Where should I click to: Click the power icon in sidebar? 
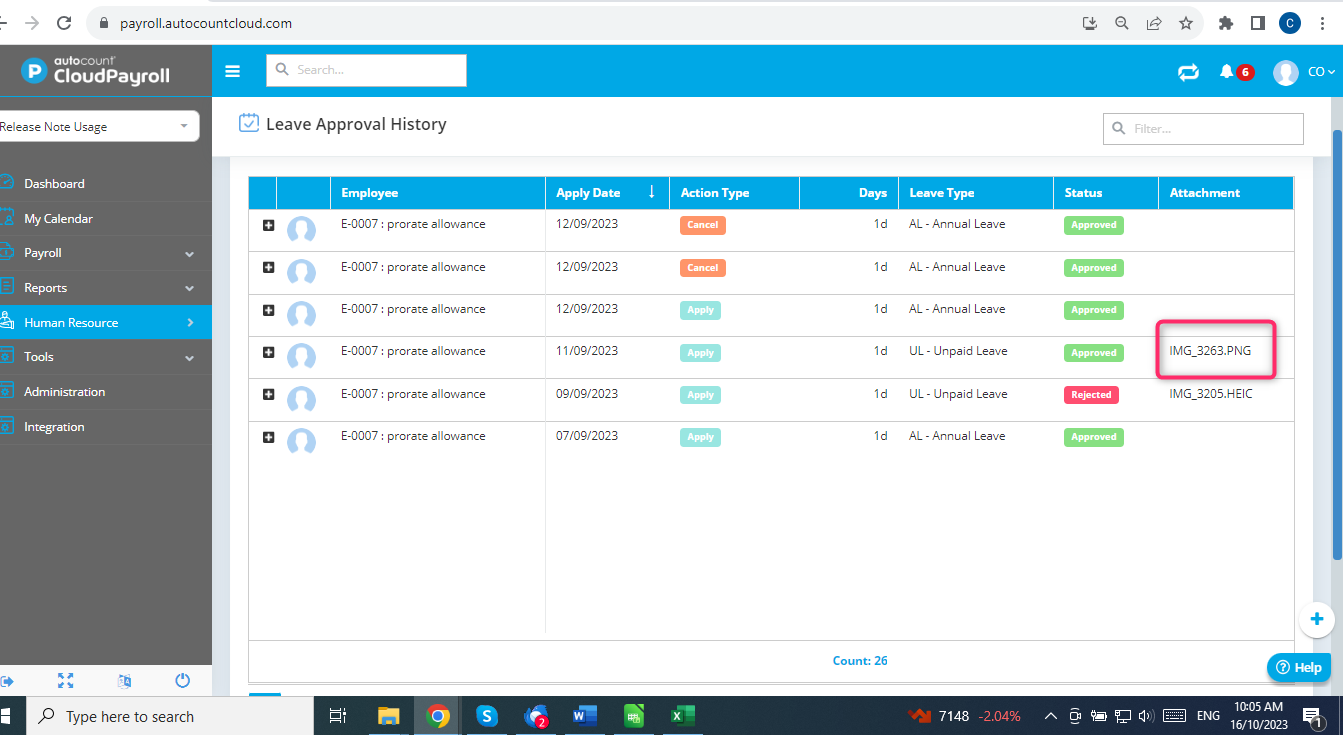coord(182,681)
